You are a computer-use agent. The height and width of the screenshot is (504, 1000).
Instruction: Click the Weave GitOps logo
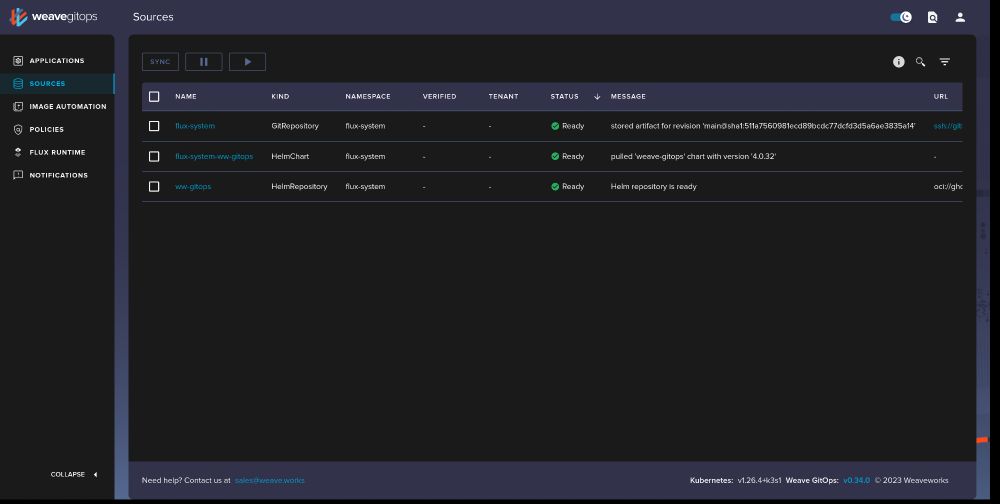(54, 17)
